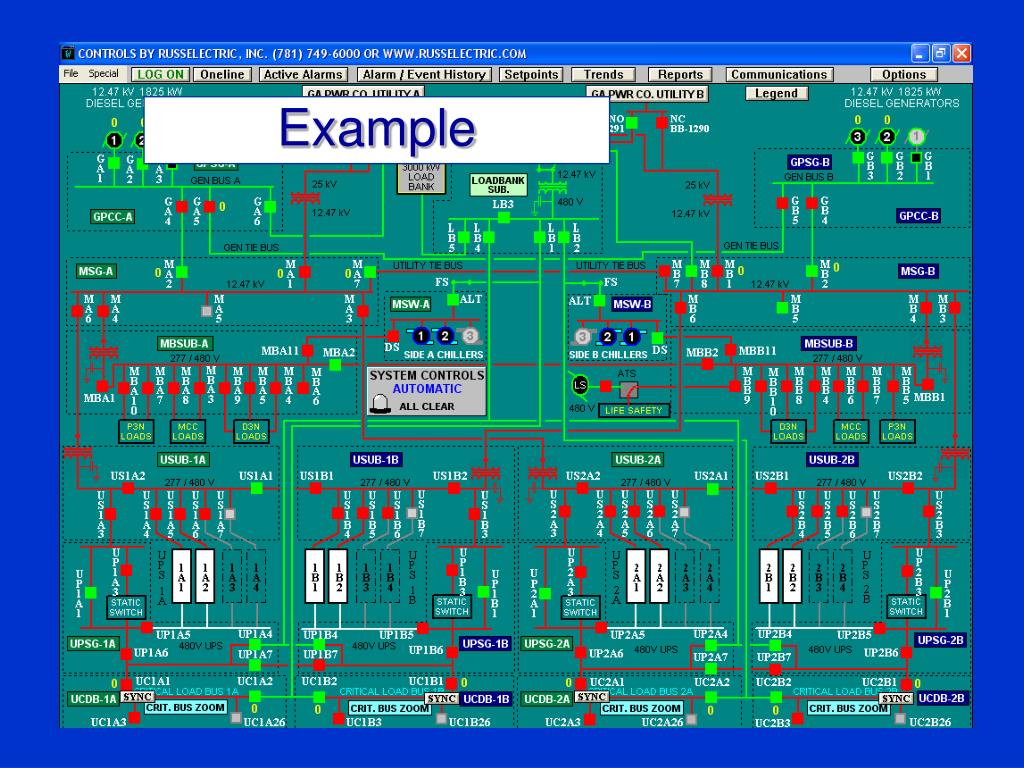Select UPS module 1B2
1024x768 pixels.
pos(338,576)
